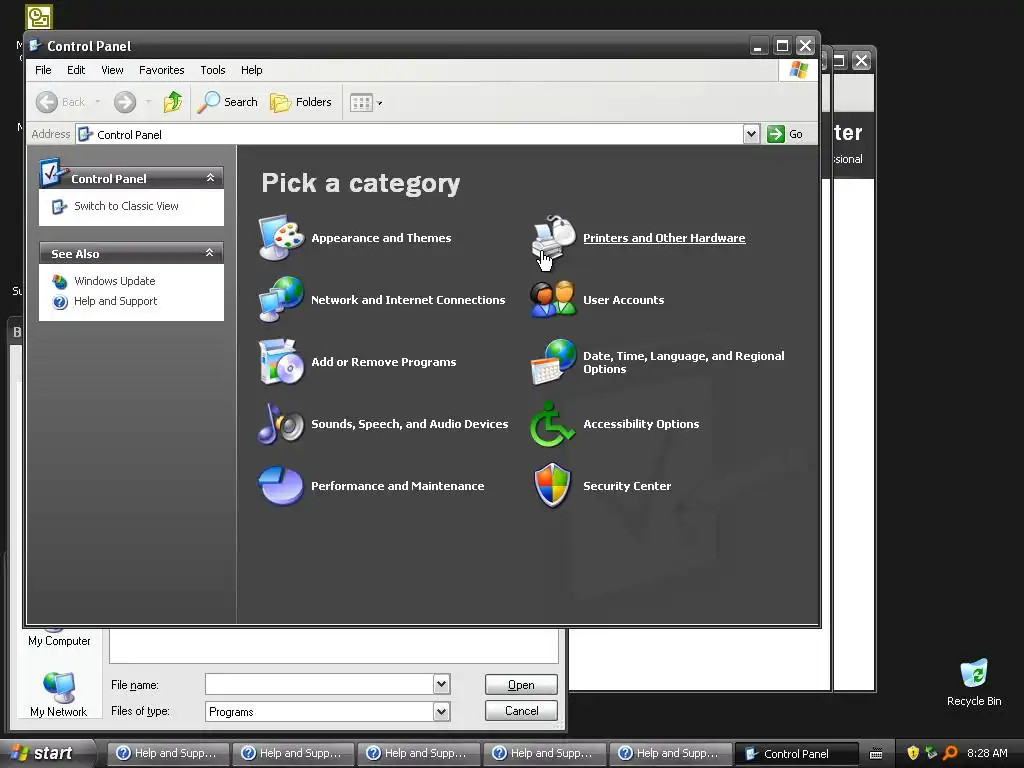Click the Security Center text link

coord(627,486)
